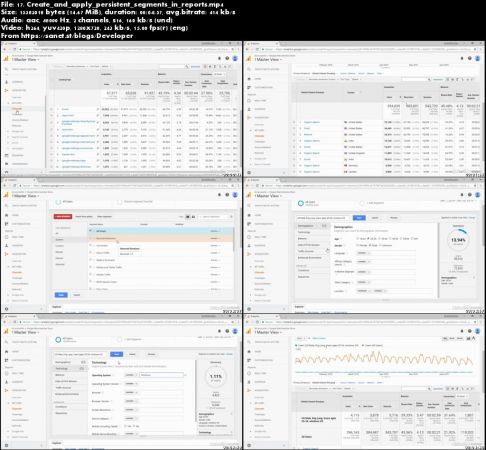Open Browser contains dropdown in Technology builder

[131, 392]
